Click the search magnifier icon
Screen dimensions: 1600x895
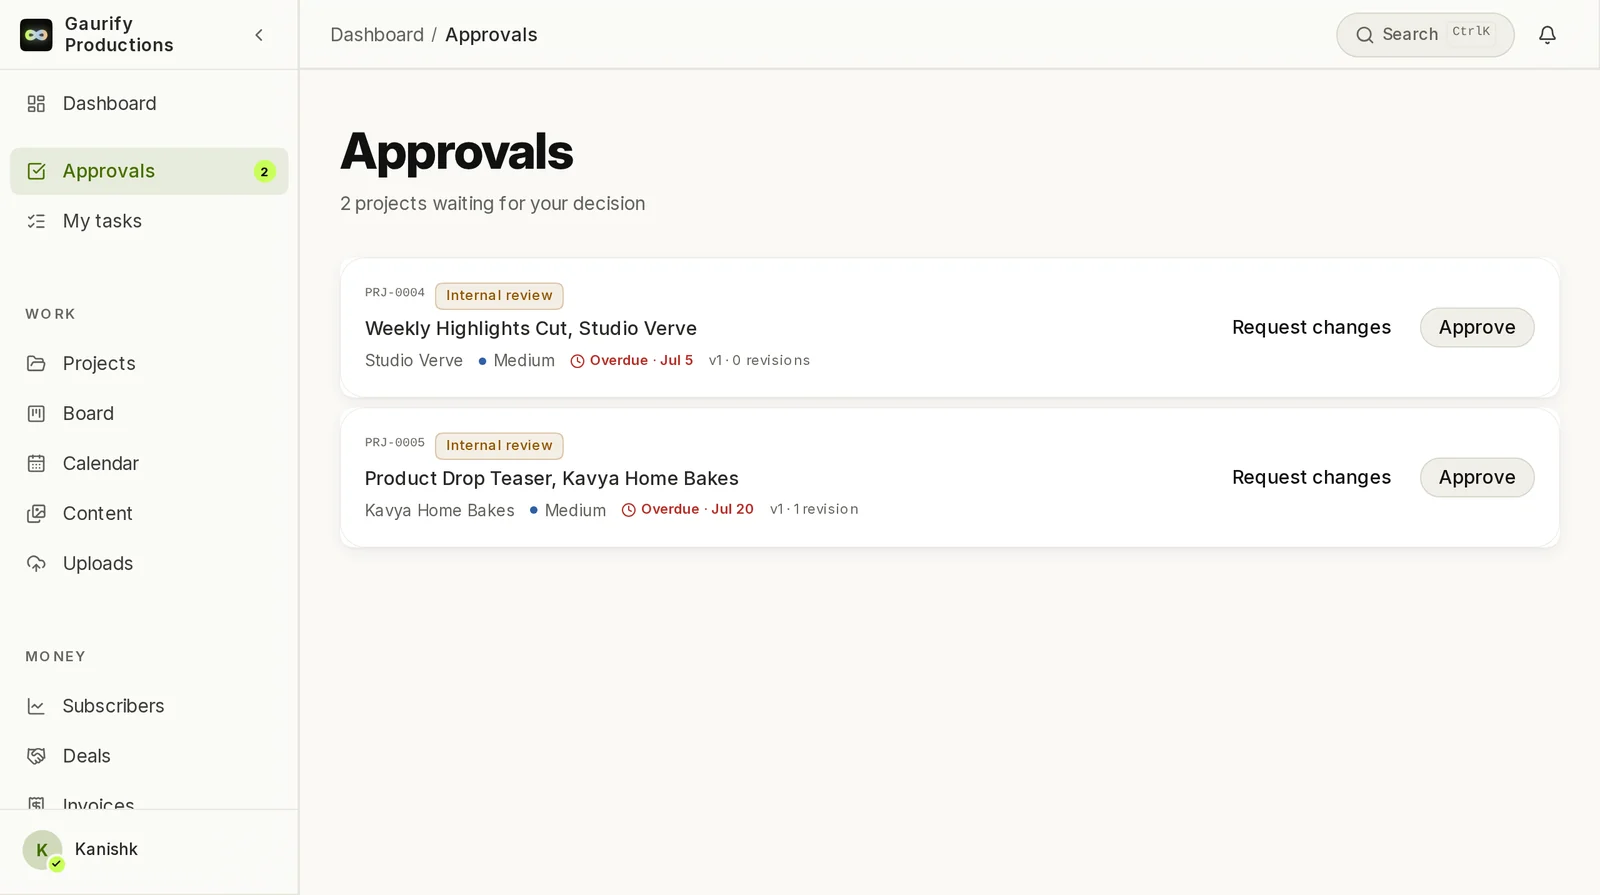point(1364,35)
